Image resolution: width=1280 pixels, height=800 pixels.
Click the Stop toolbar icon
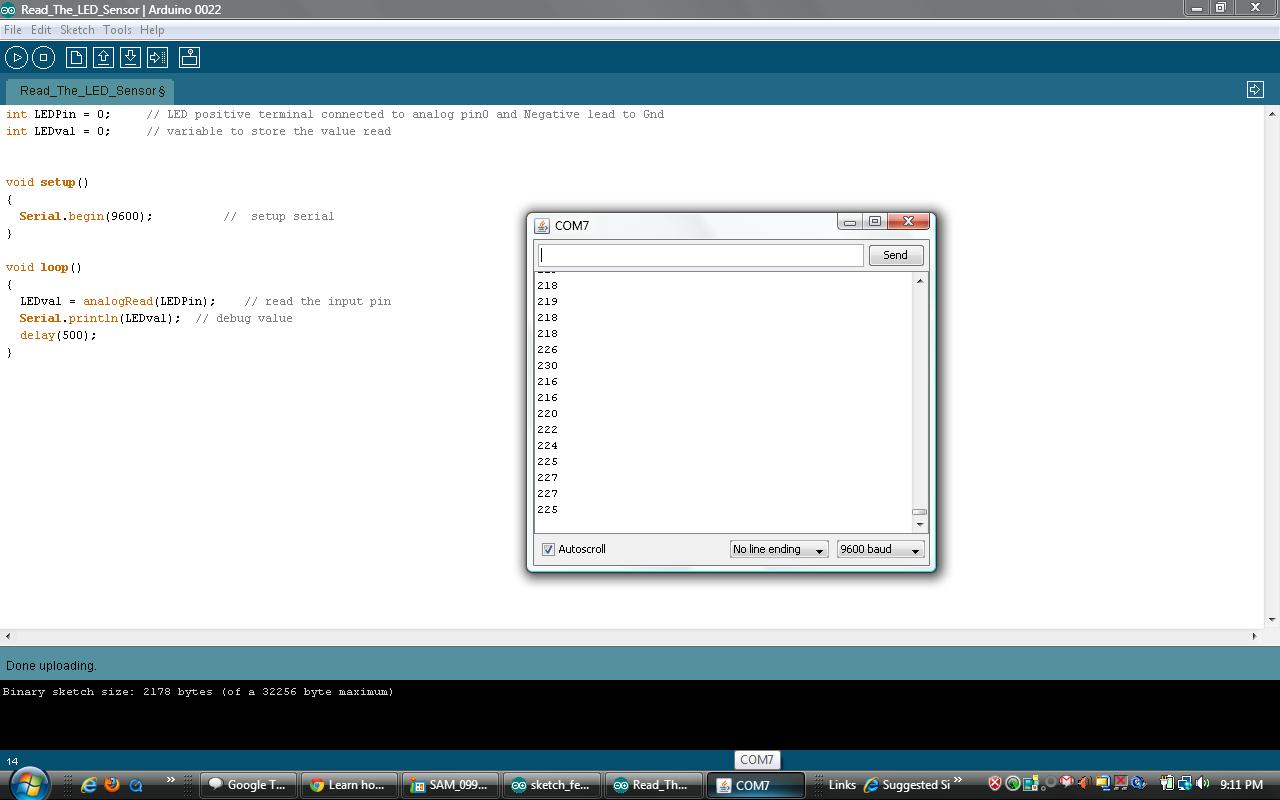(43, 57)
